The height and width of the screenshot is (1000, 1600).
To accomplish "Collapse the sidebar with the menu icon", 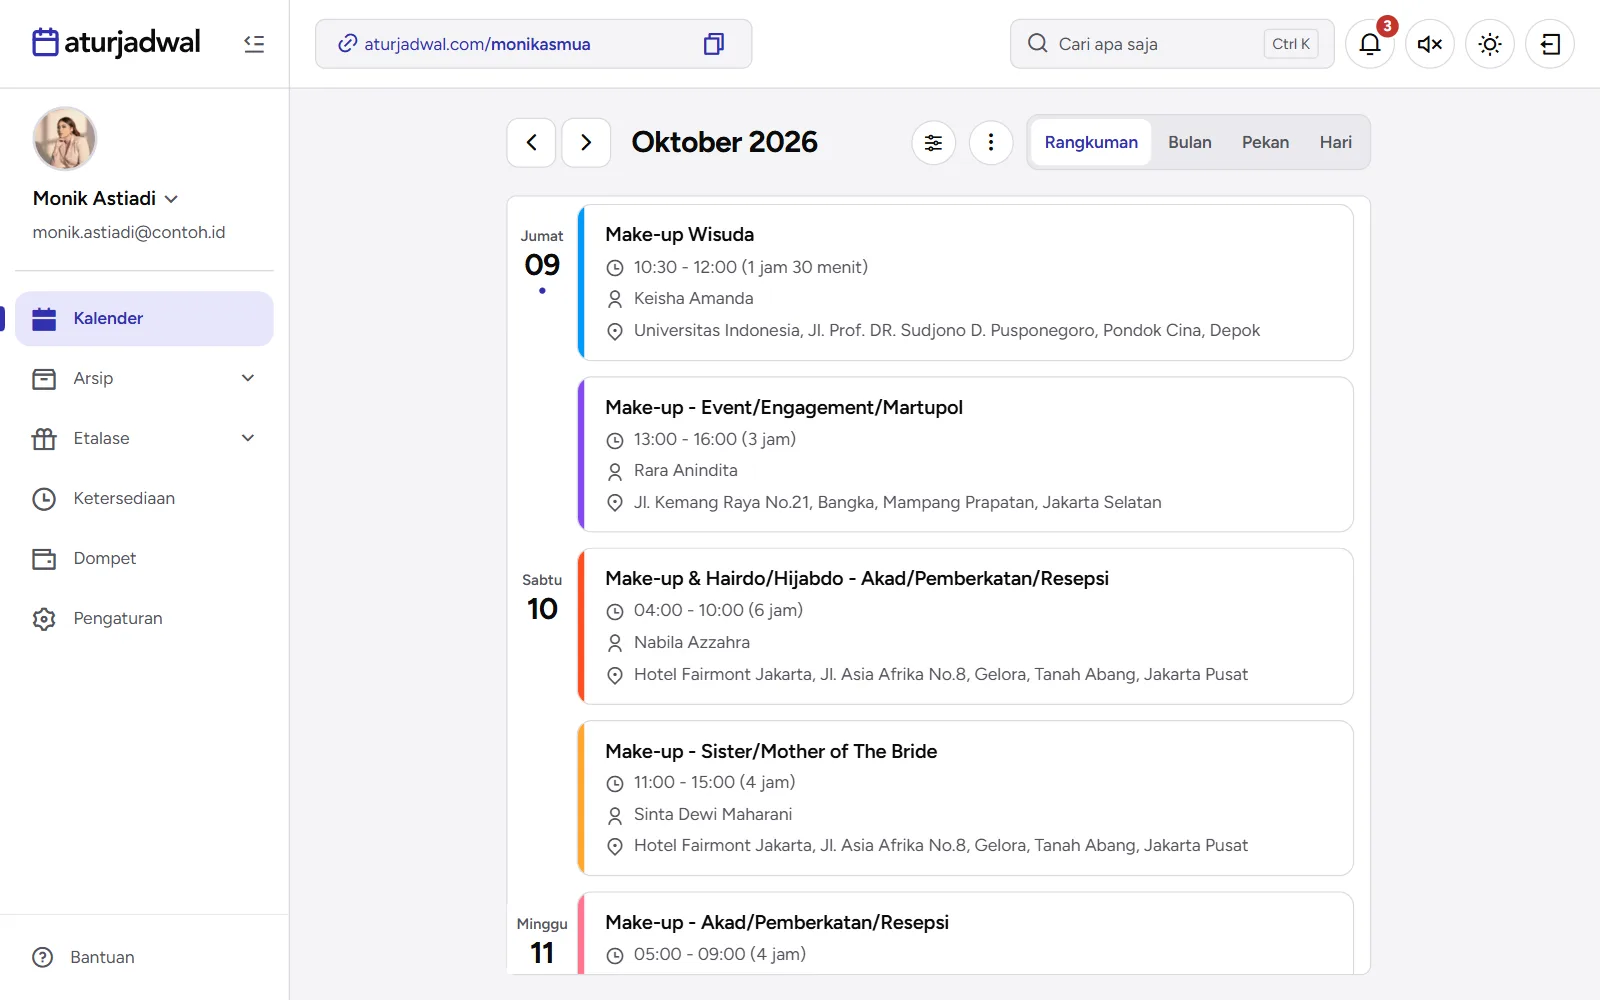I will [x=254, y=44].
